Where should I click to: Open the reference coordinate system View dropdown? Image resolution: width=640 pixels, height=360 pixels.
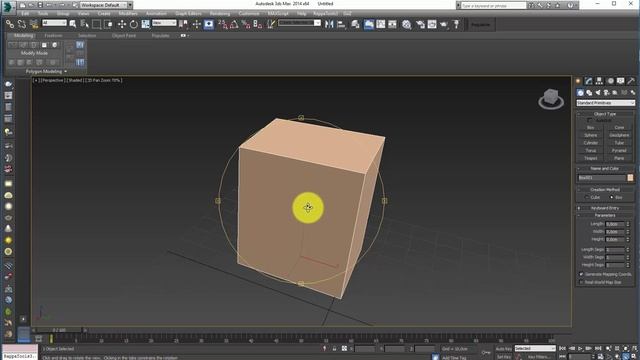164,23
